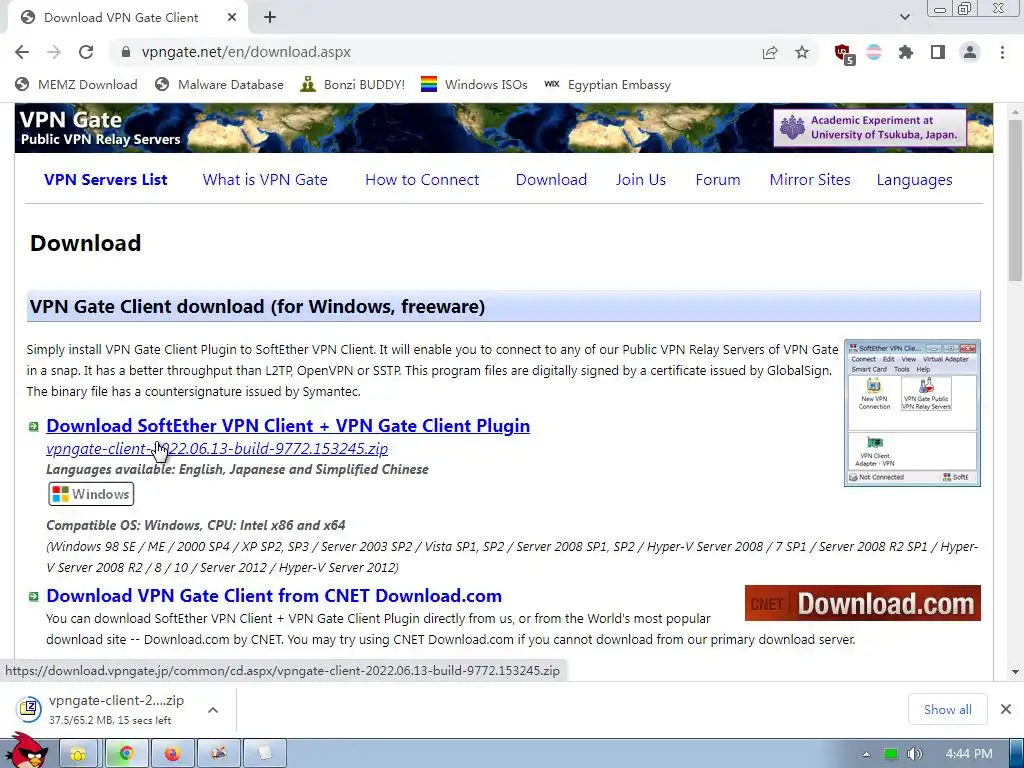Open the Mirror Sites navigation link
This screenshot has height=768, width=1024.
click(810, 180)
